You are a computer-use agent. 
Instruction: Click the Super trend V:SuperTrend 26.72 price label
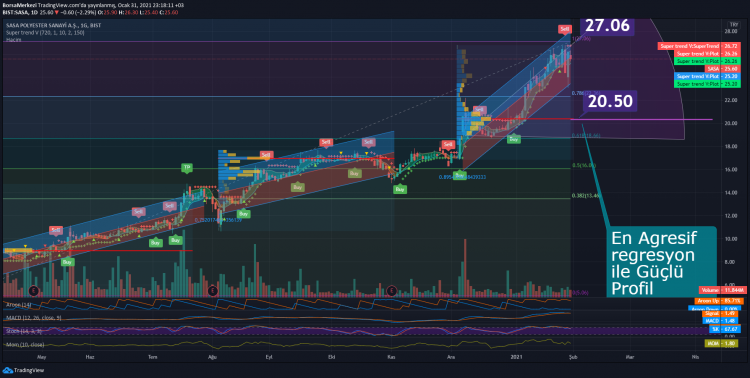click(698, 46)
